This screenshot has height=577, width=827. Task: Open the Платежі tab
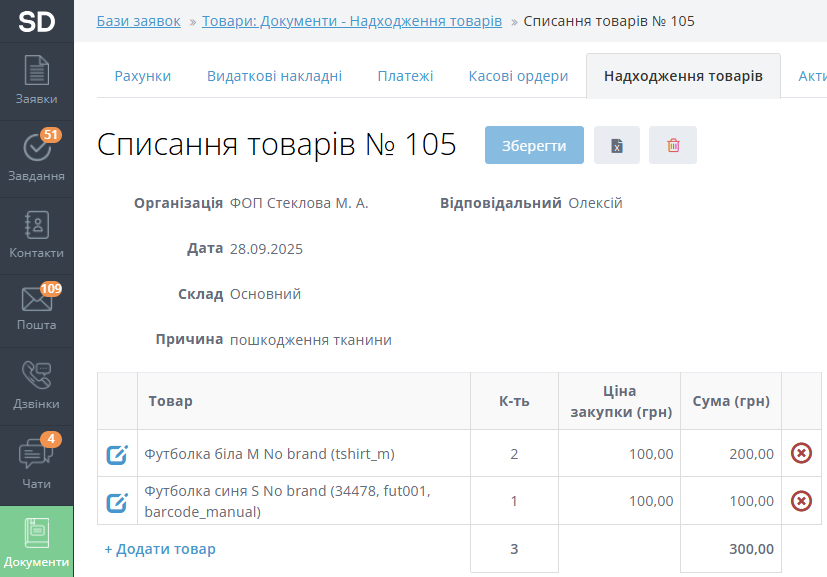click(405, 76)
